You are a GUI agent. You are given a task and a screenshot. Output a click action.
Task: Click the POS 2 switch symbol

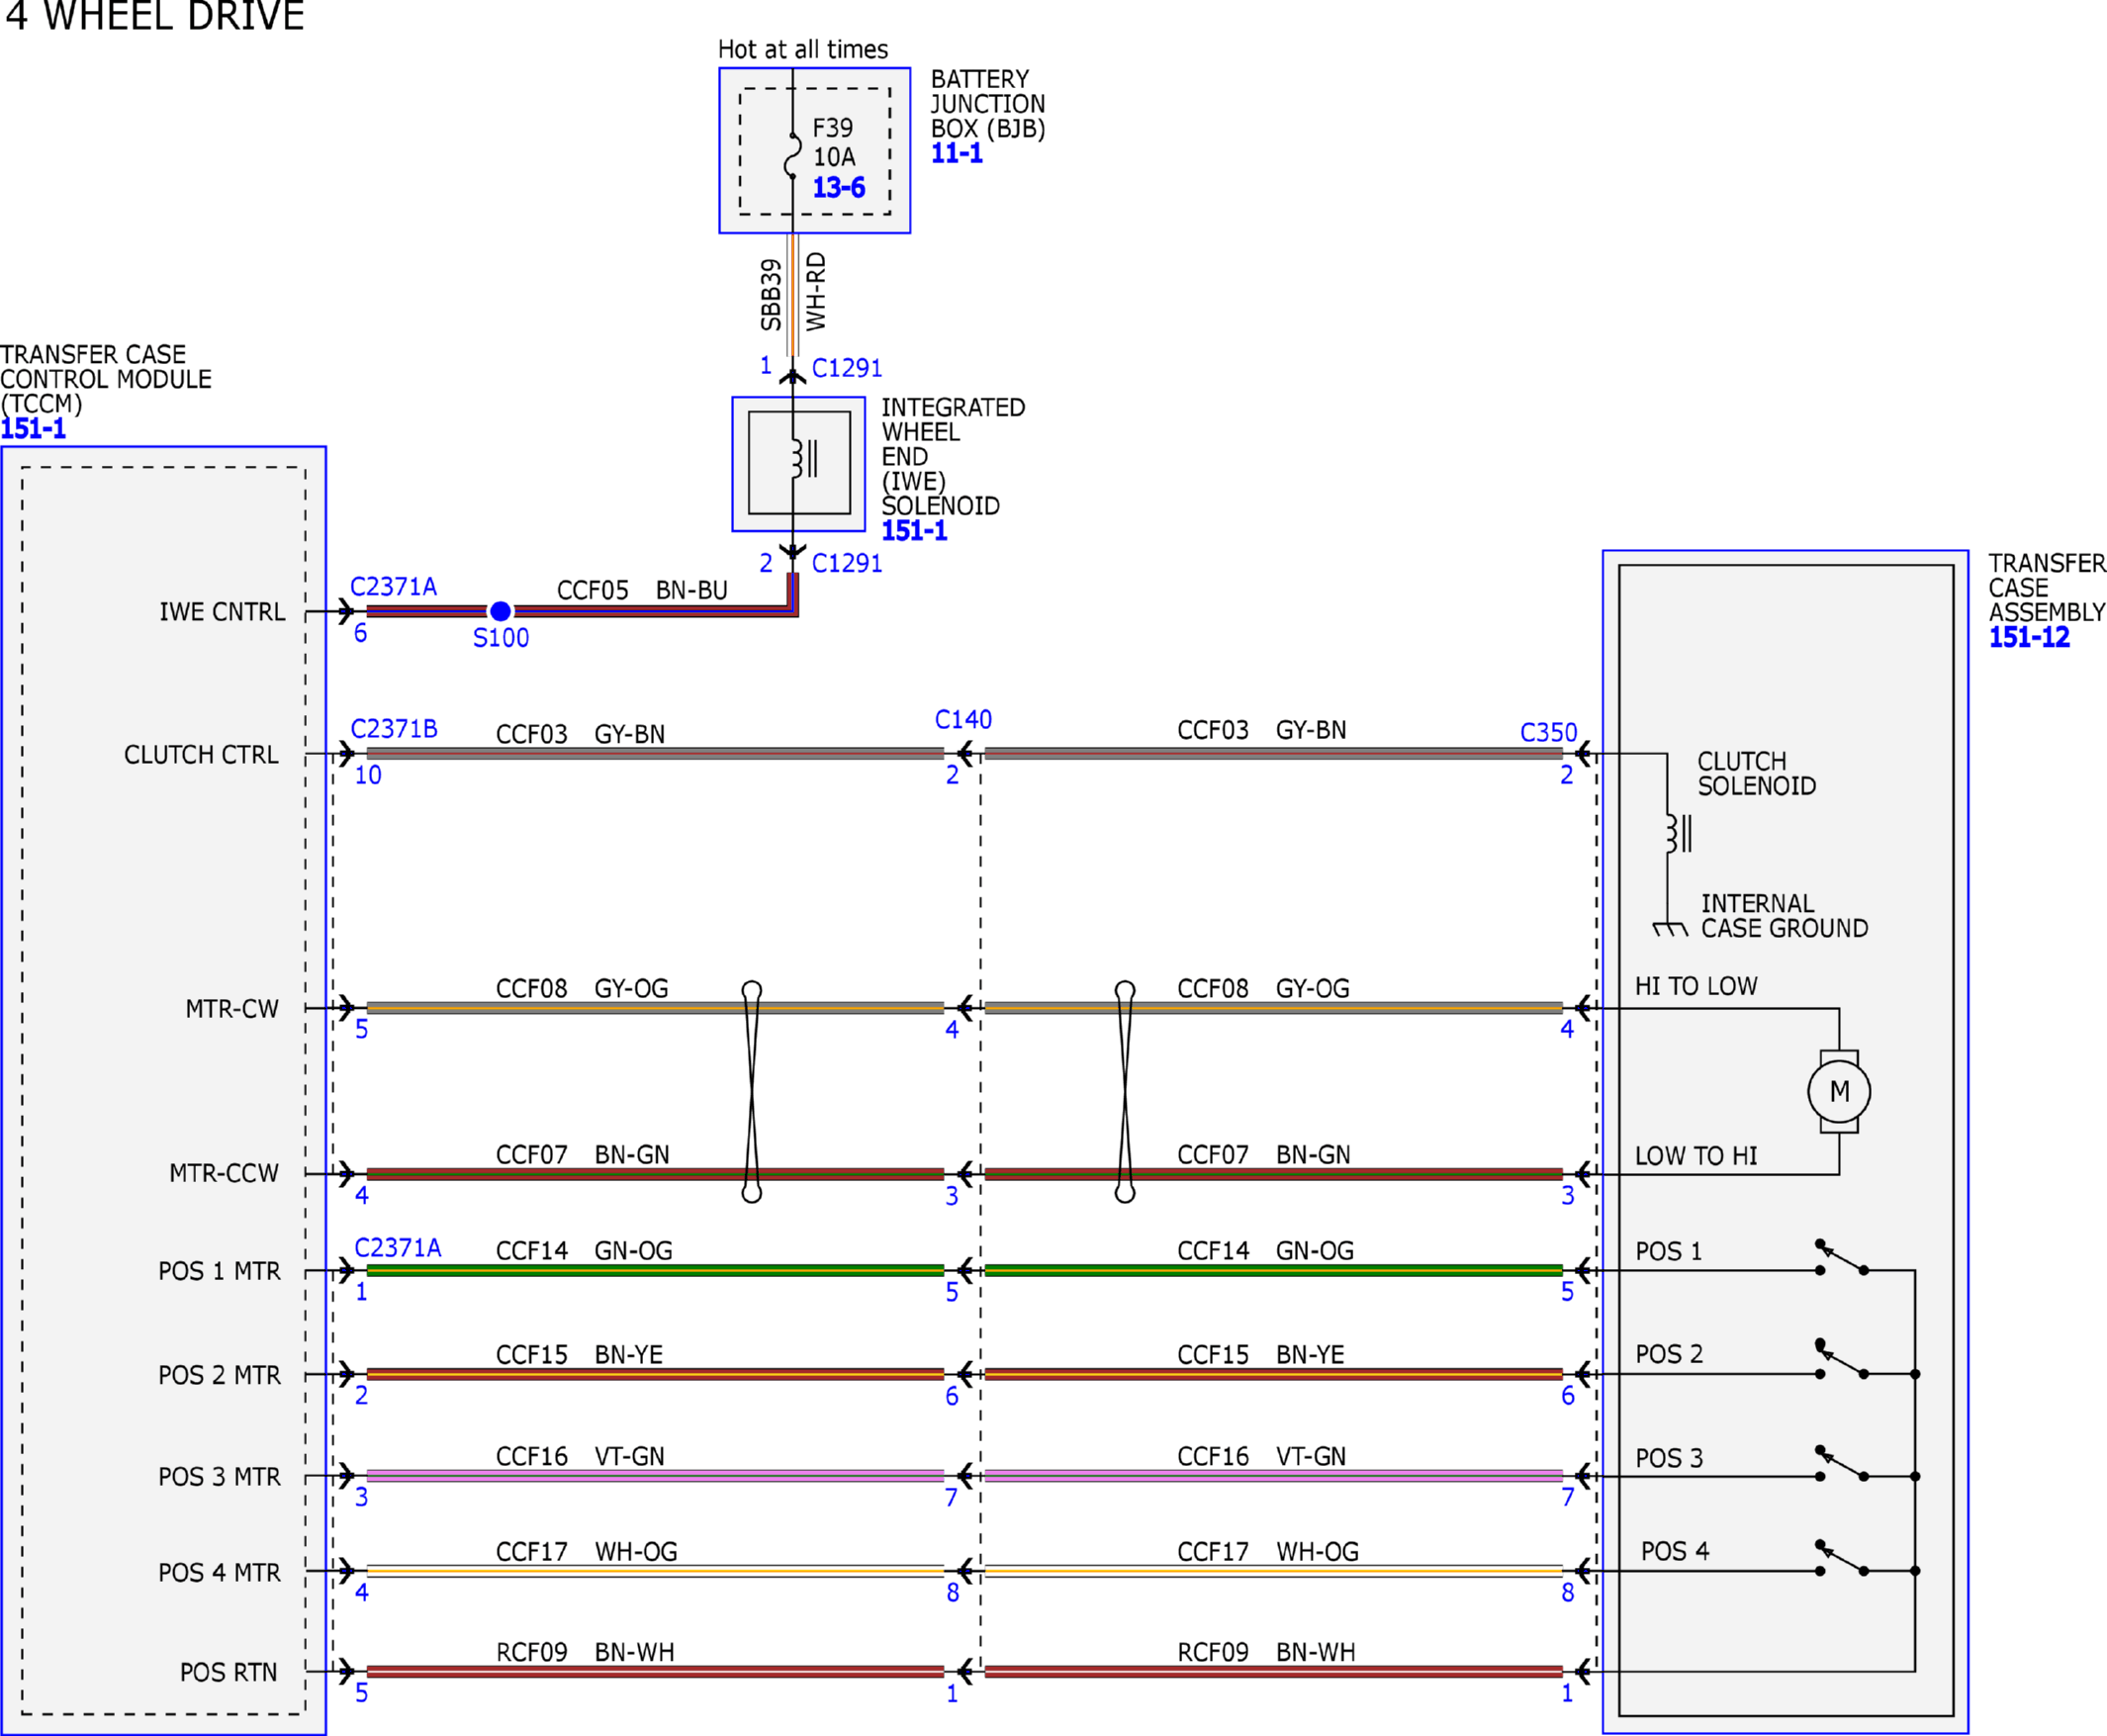click(1842, 1360)
